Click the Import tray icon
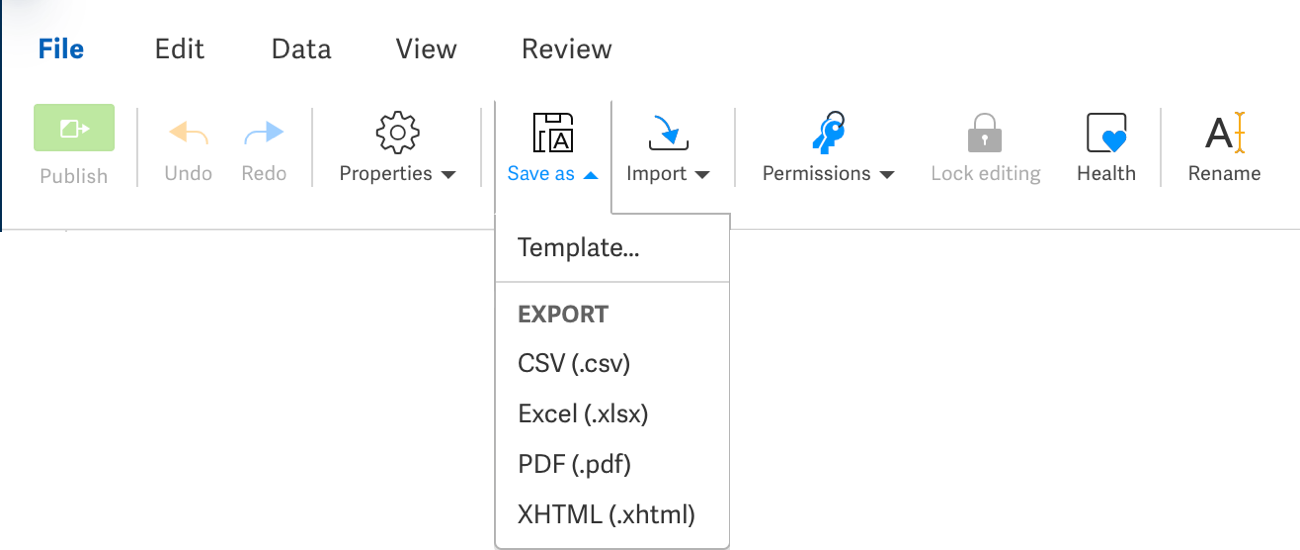This screenshot has height=550, width=1300. [668, 133]
